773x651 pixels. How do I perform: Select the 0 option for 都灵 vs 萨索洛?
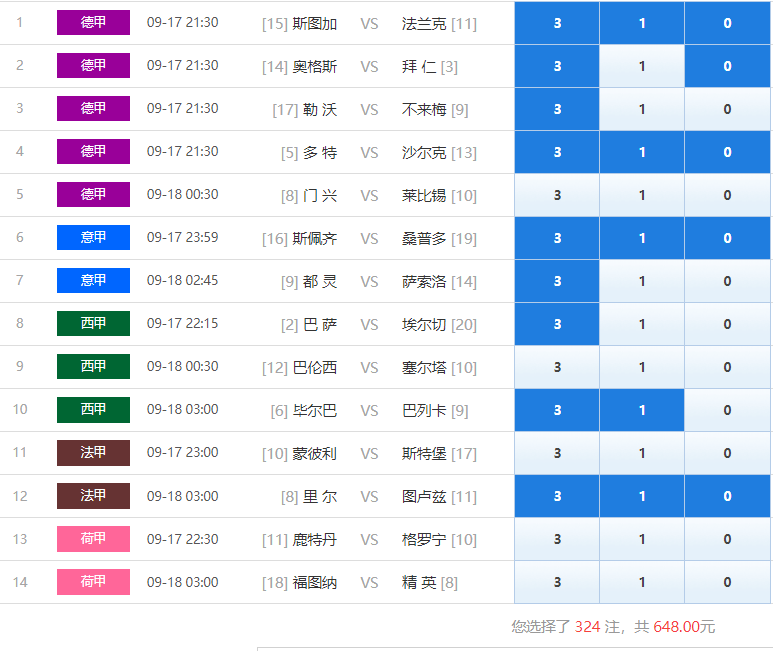click(x=727, y=281)
